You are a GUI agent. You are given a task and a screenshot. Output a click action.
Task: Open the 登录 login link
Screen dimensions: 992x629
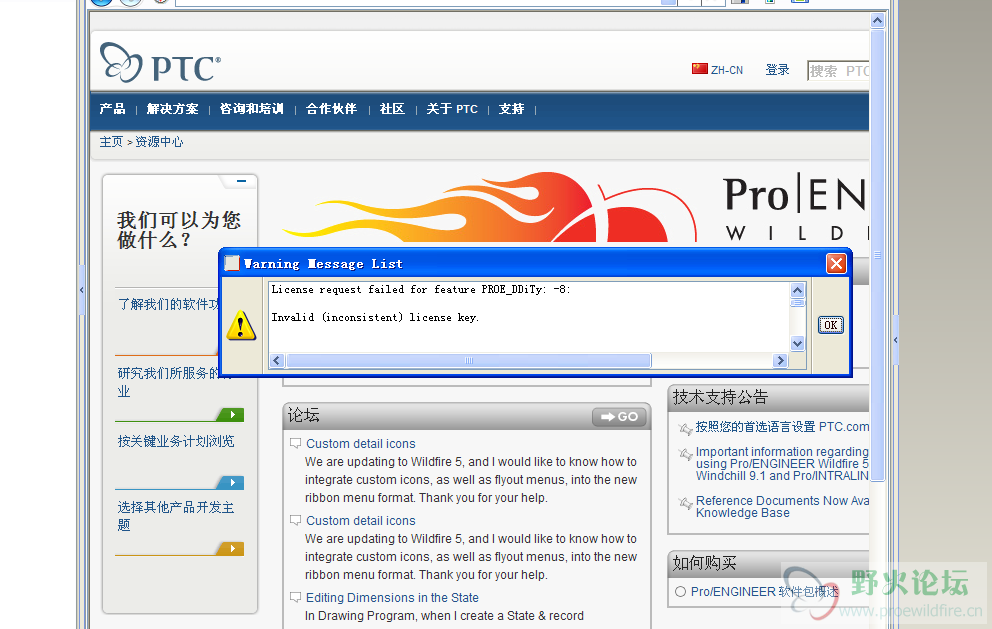coord(778,70)
